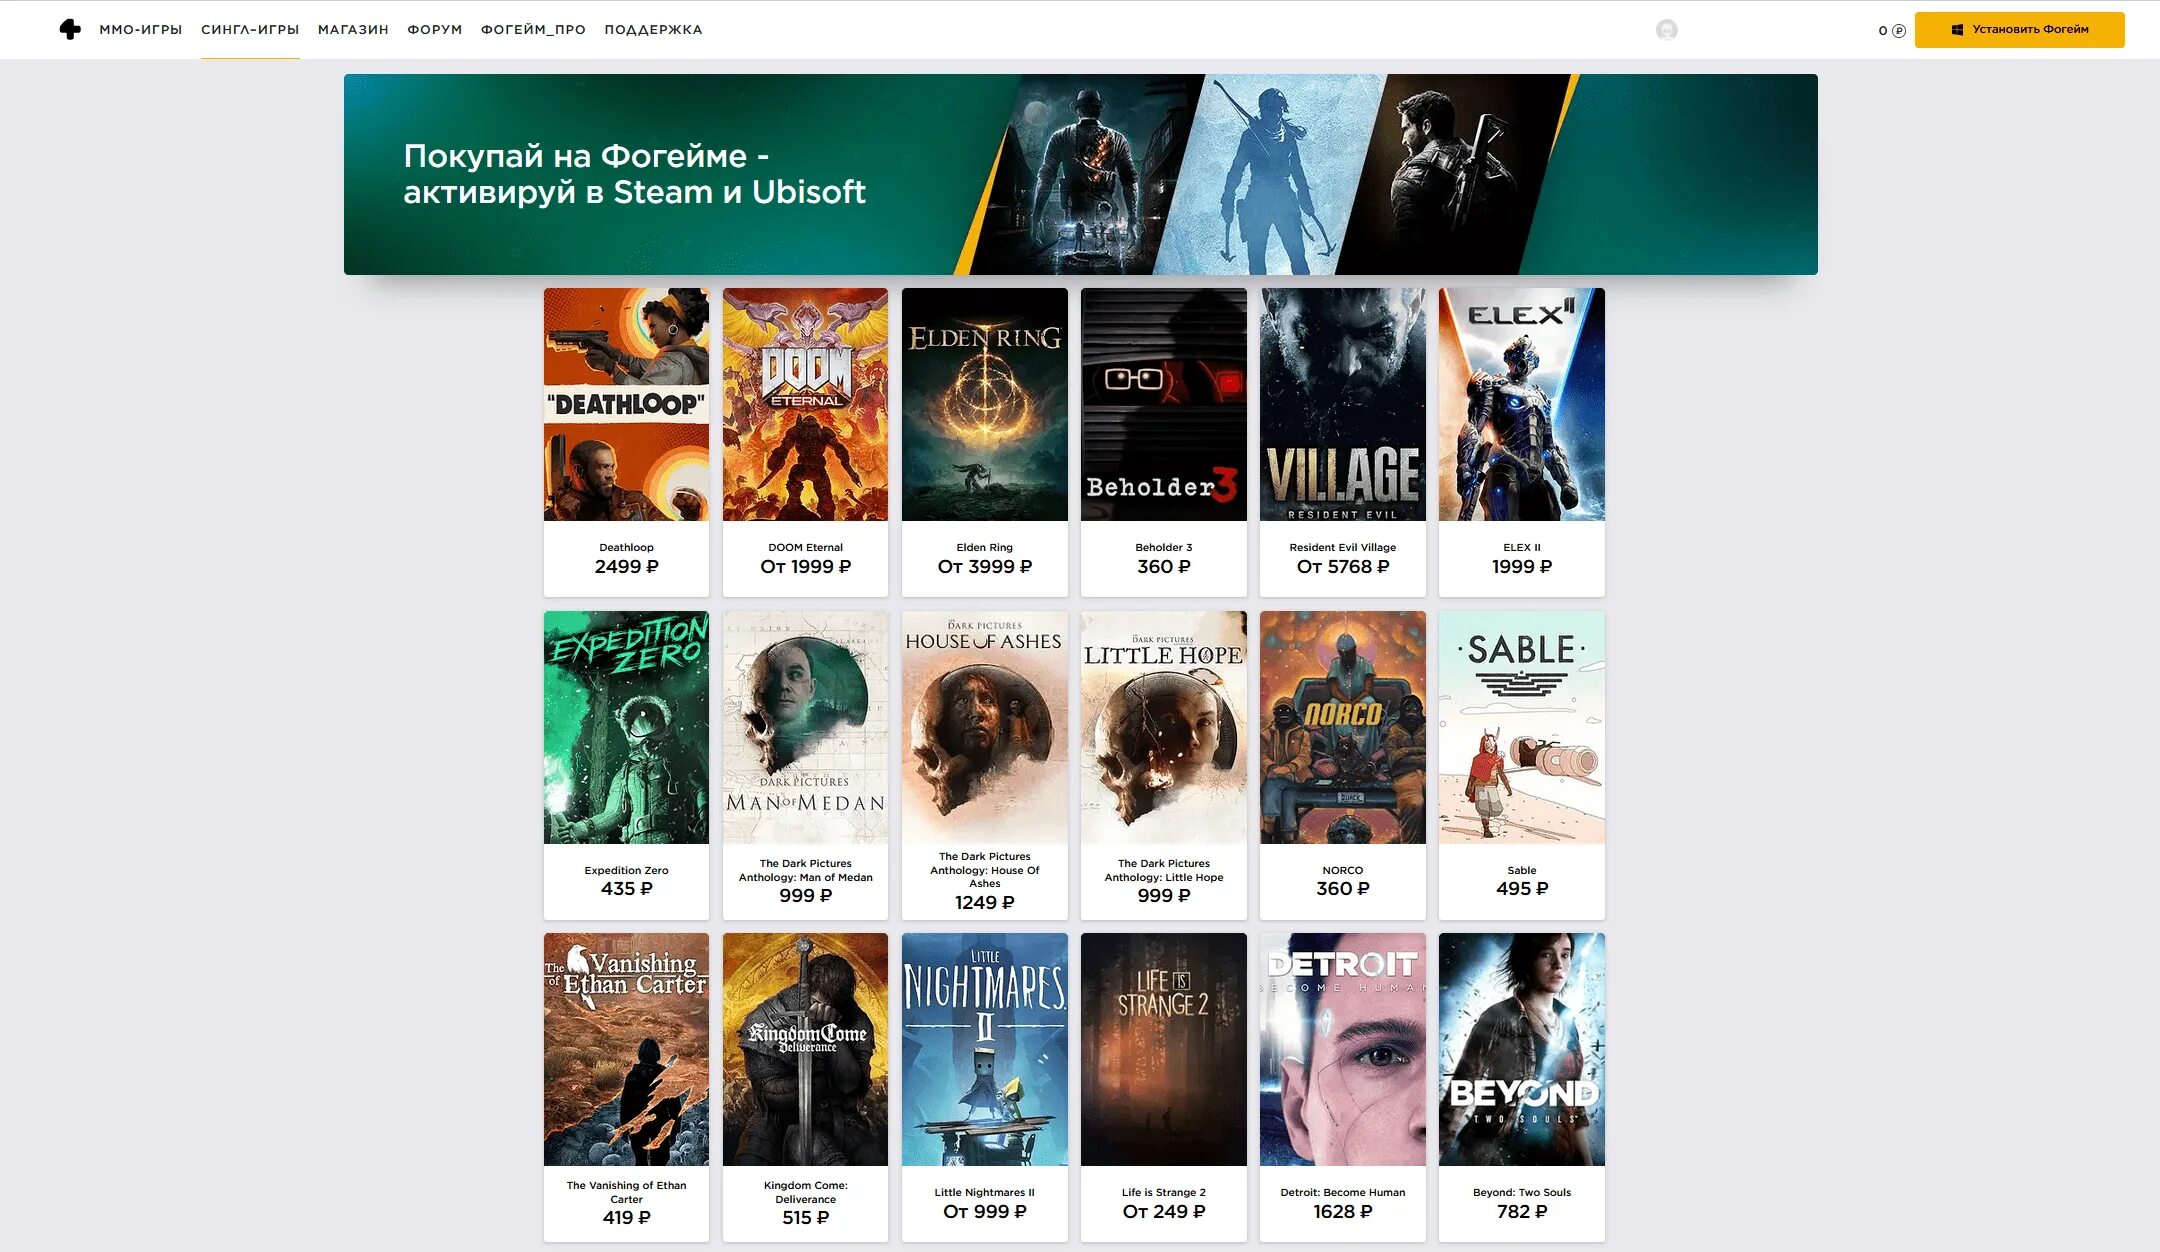Open the ELEX II cover
Image resolution: width=2160 pixels, height=1252 pixels.
click(1521, 404)
